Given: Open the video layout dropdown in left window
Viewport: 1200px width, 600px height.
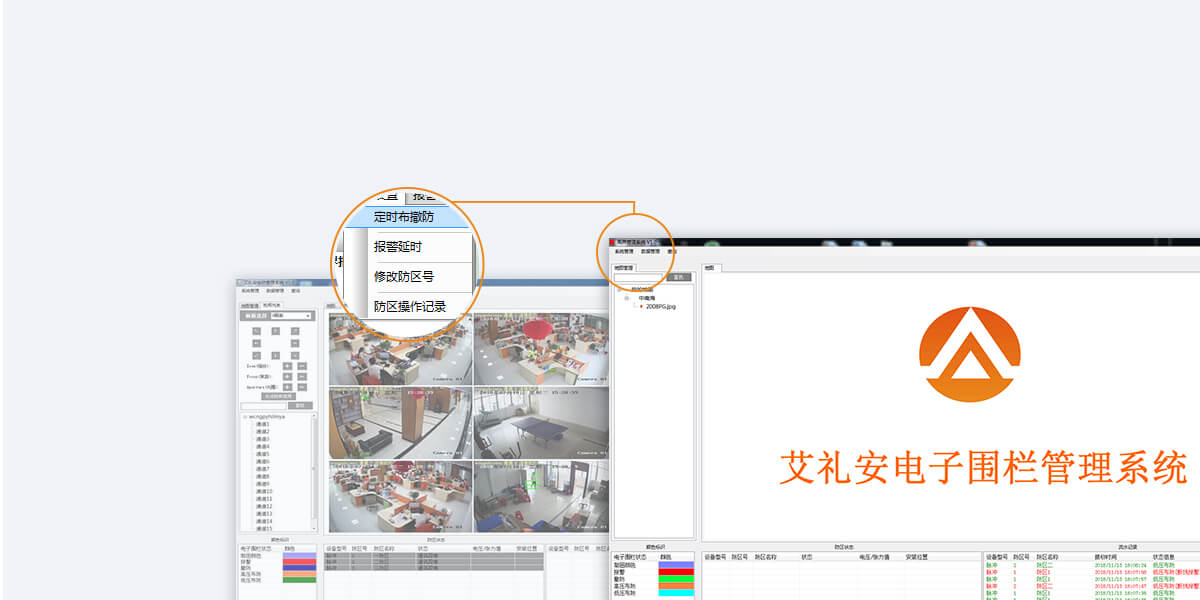Looking at the screenshot, I should coord(291,316).
